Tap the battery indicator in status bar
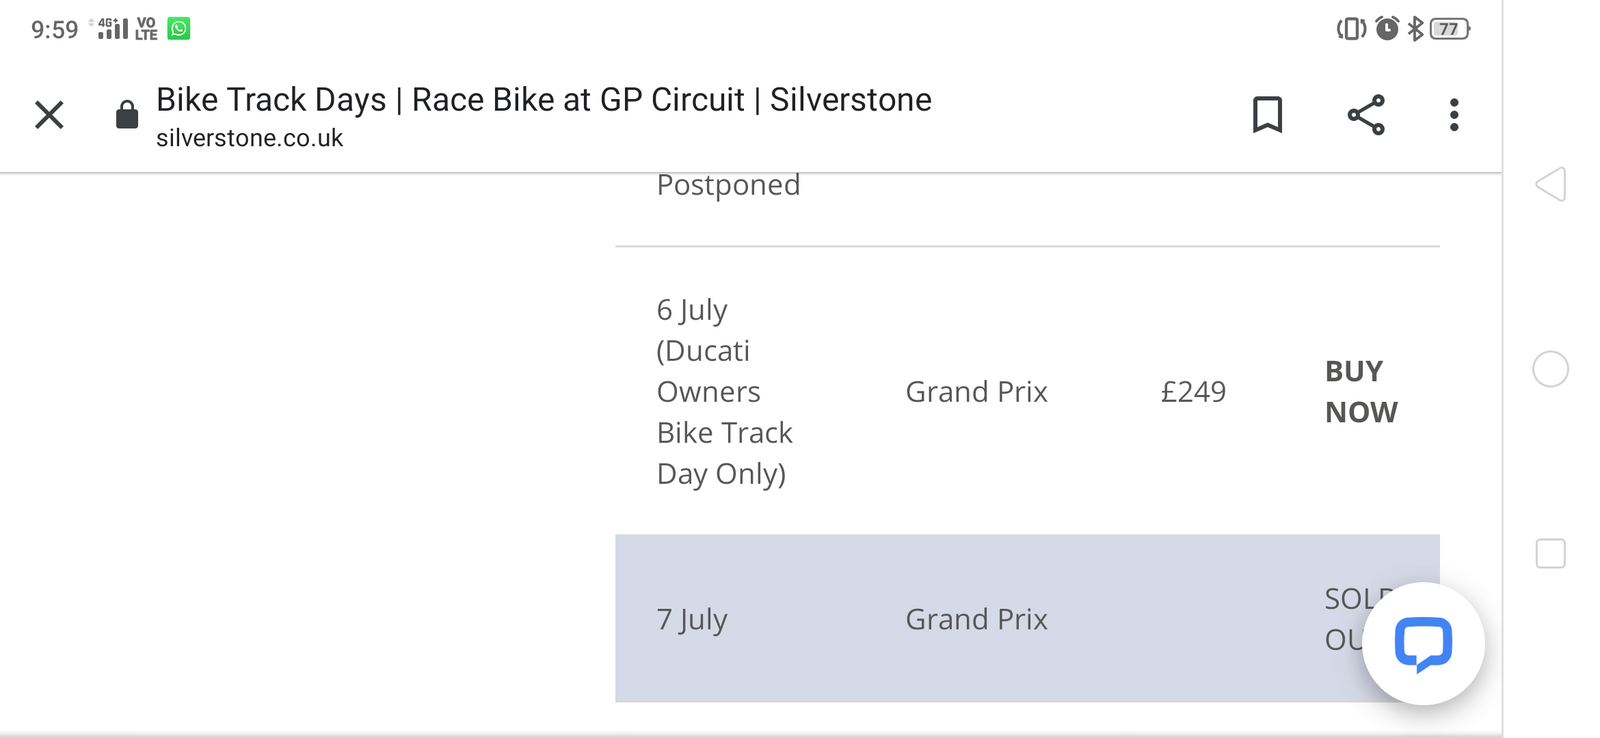1600x738 pixels. tap(1449, 29)
